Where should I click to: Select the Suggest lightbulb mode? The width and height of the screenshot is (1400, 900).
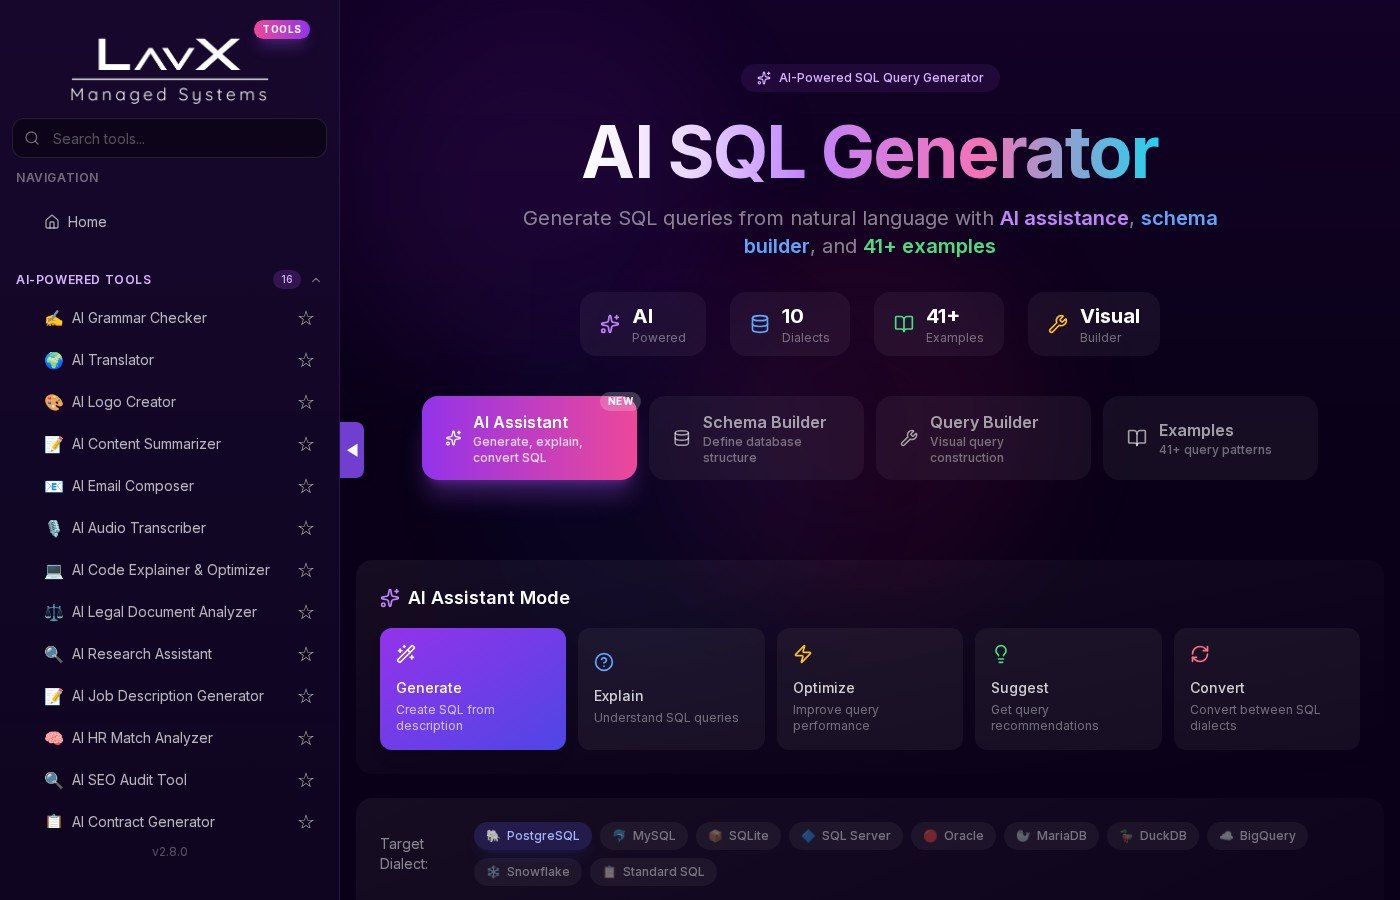(x=1000, y=654)
